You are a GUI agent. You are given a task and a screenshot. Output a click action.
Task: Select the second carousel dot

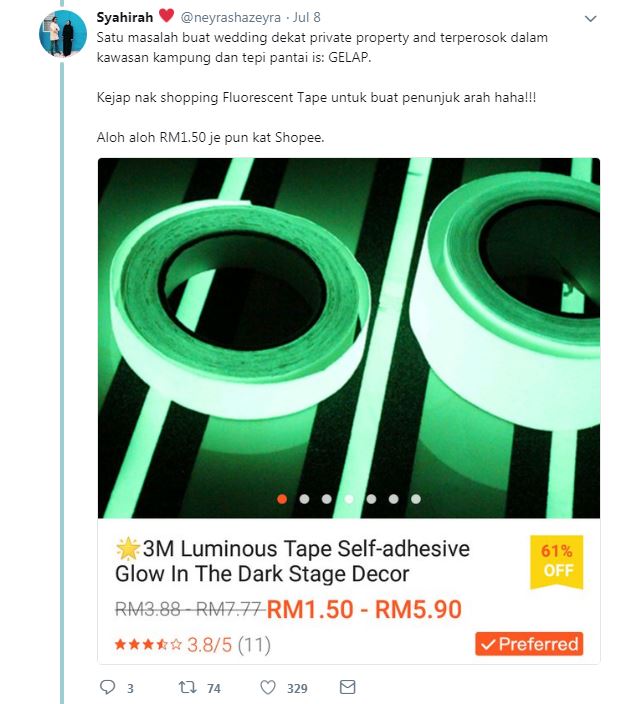[x=304, y=499]
